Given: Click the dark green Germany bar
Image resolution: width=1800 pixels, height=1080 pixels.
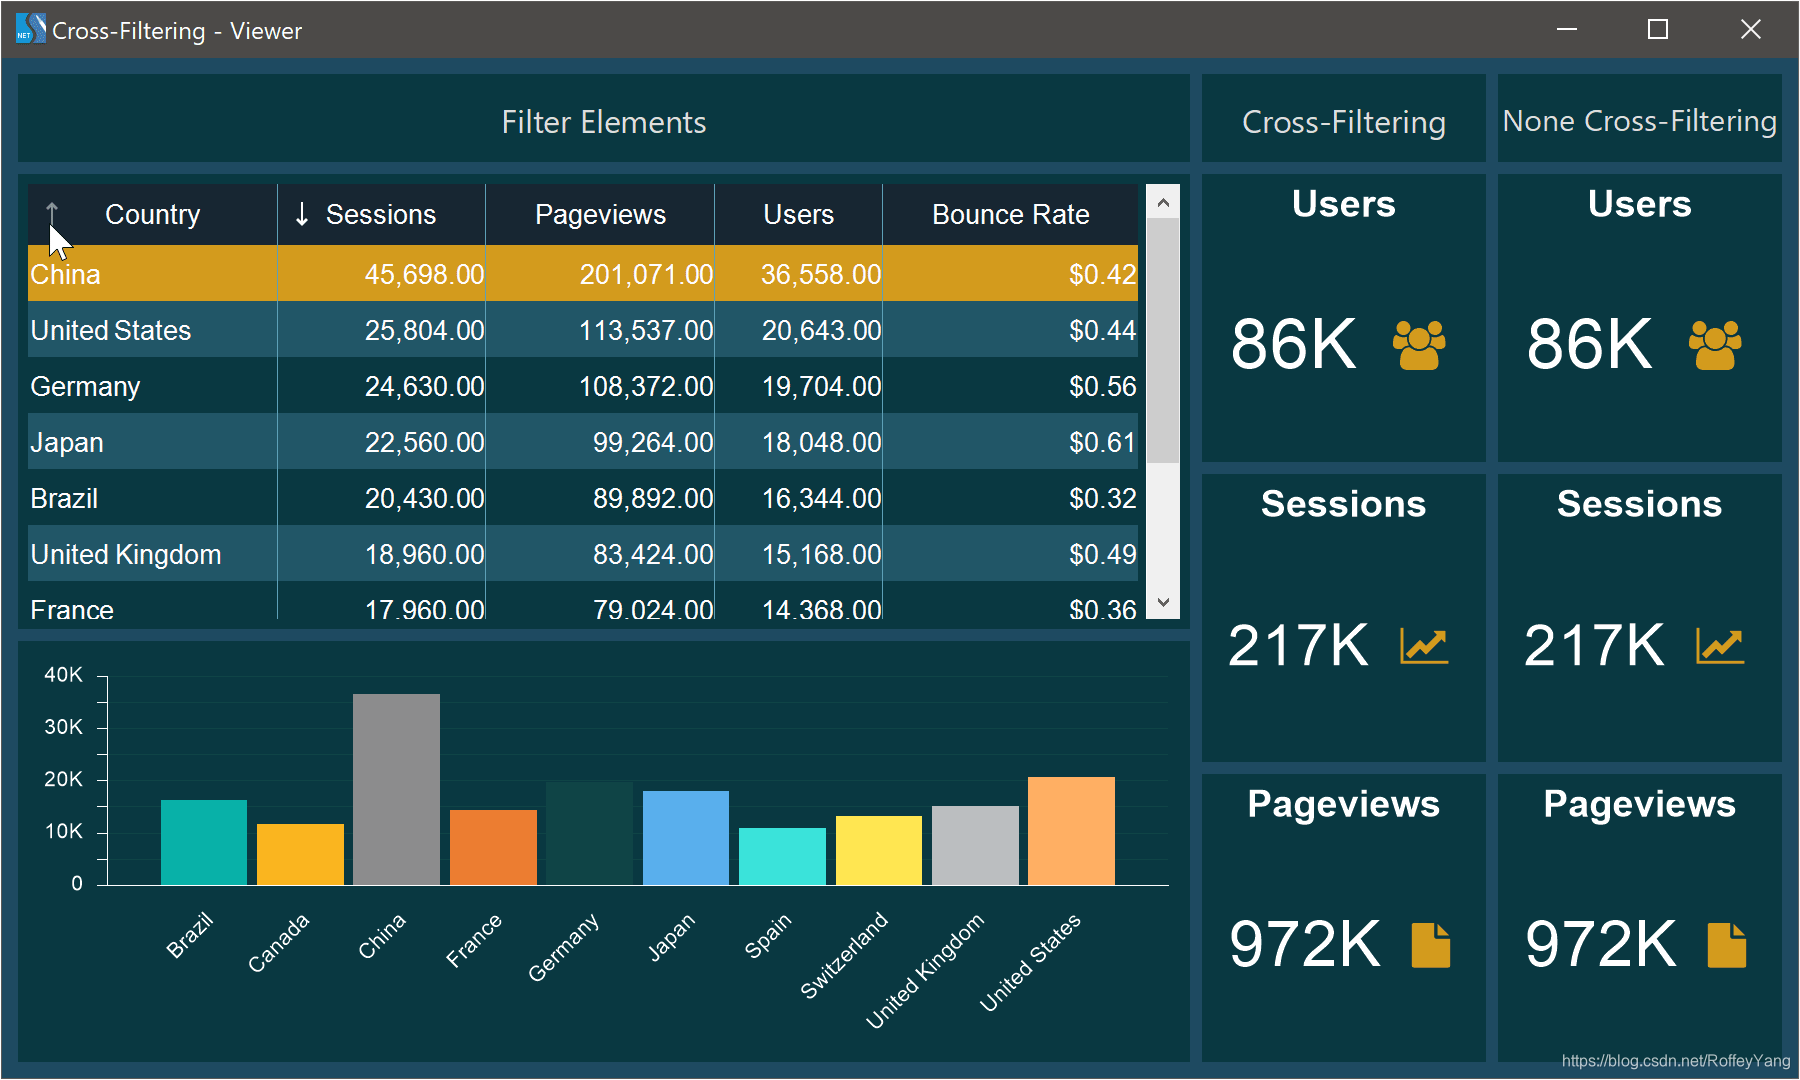Looking at the screenshot, I should [x=589, y=833].
